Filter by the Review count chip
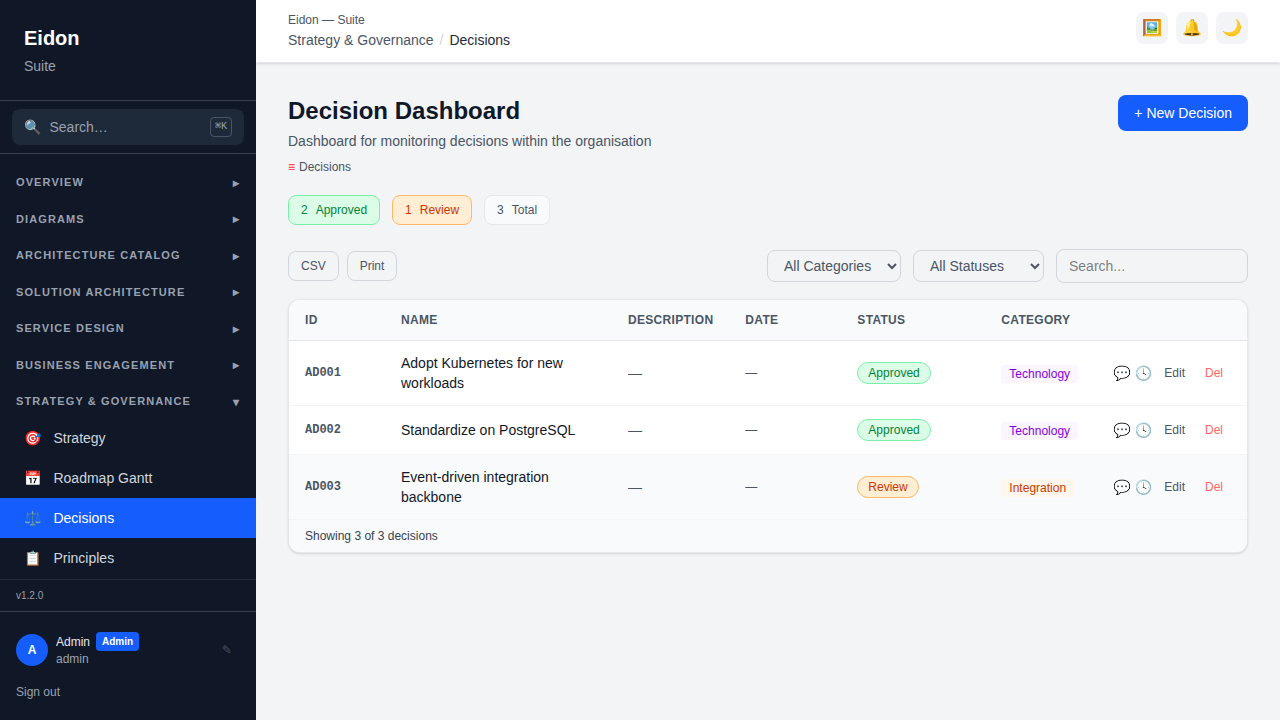The height and width of the screenshot is (720, 1280). click(x=432, y=210)
